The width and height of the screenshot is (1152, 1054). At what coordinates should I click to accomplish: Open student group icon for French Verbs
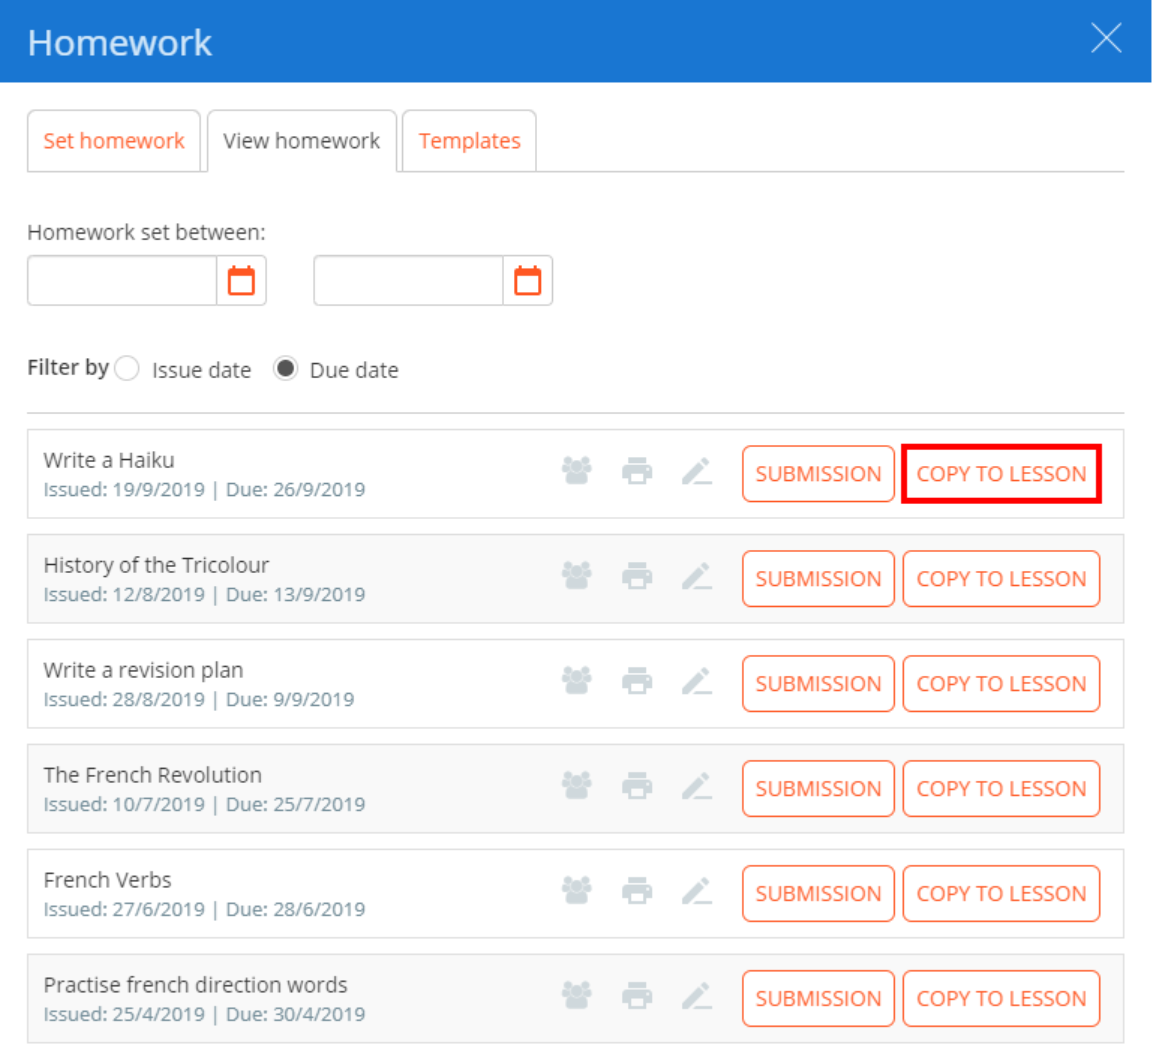click(577, 891)
